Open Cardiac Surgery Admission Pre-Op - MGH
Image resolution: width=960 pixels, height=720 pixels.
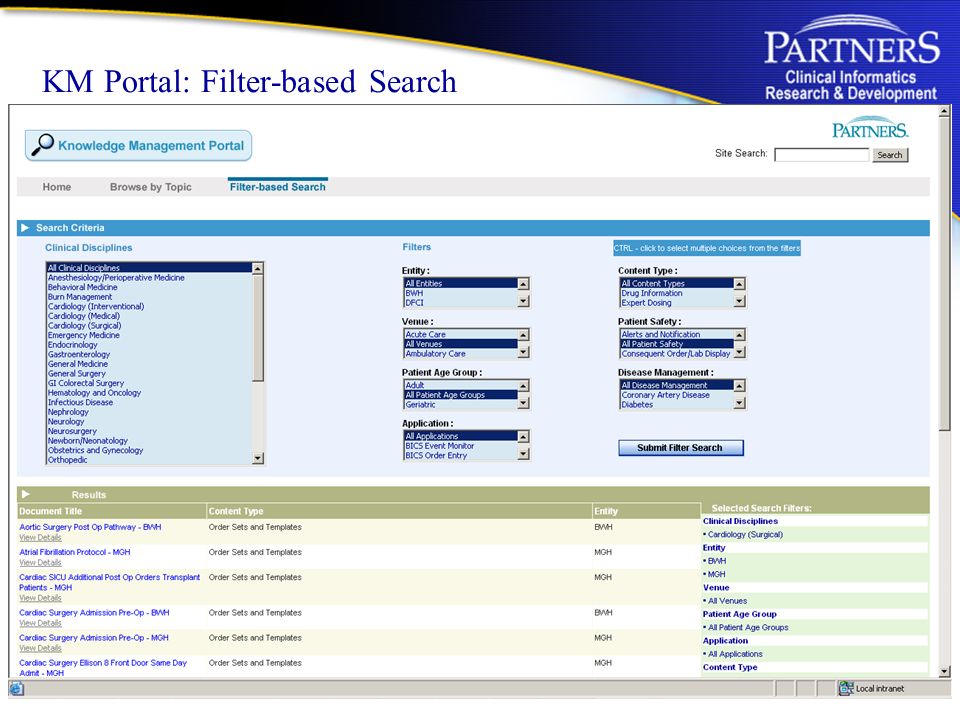click(94, 638)
